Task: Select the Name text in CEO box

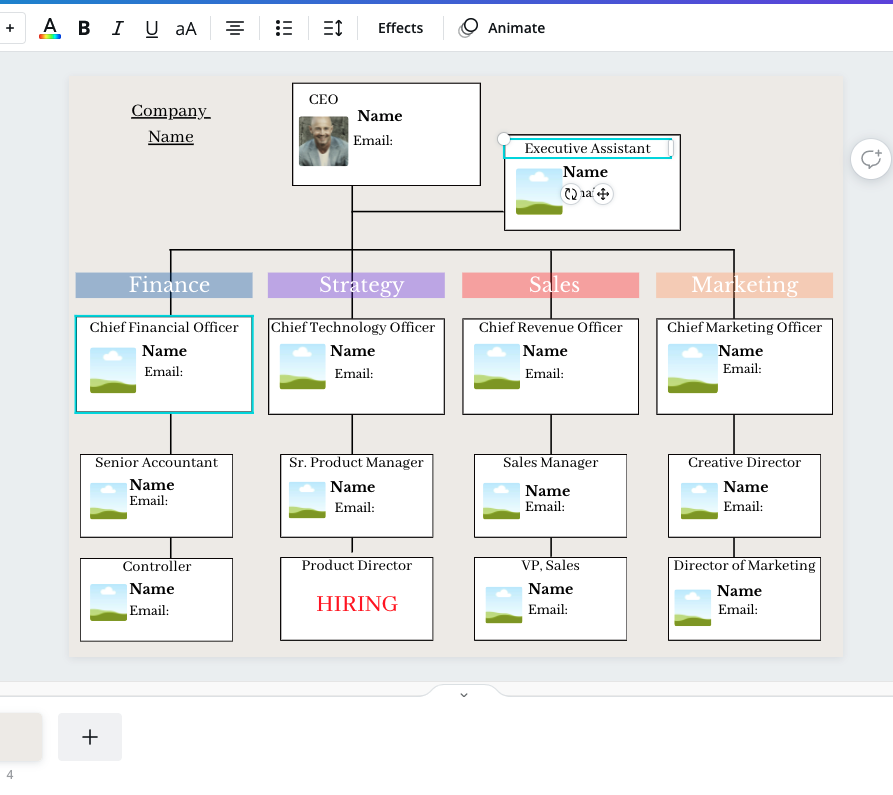Action: point(380,116)
